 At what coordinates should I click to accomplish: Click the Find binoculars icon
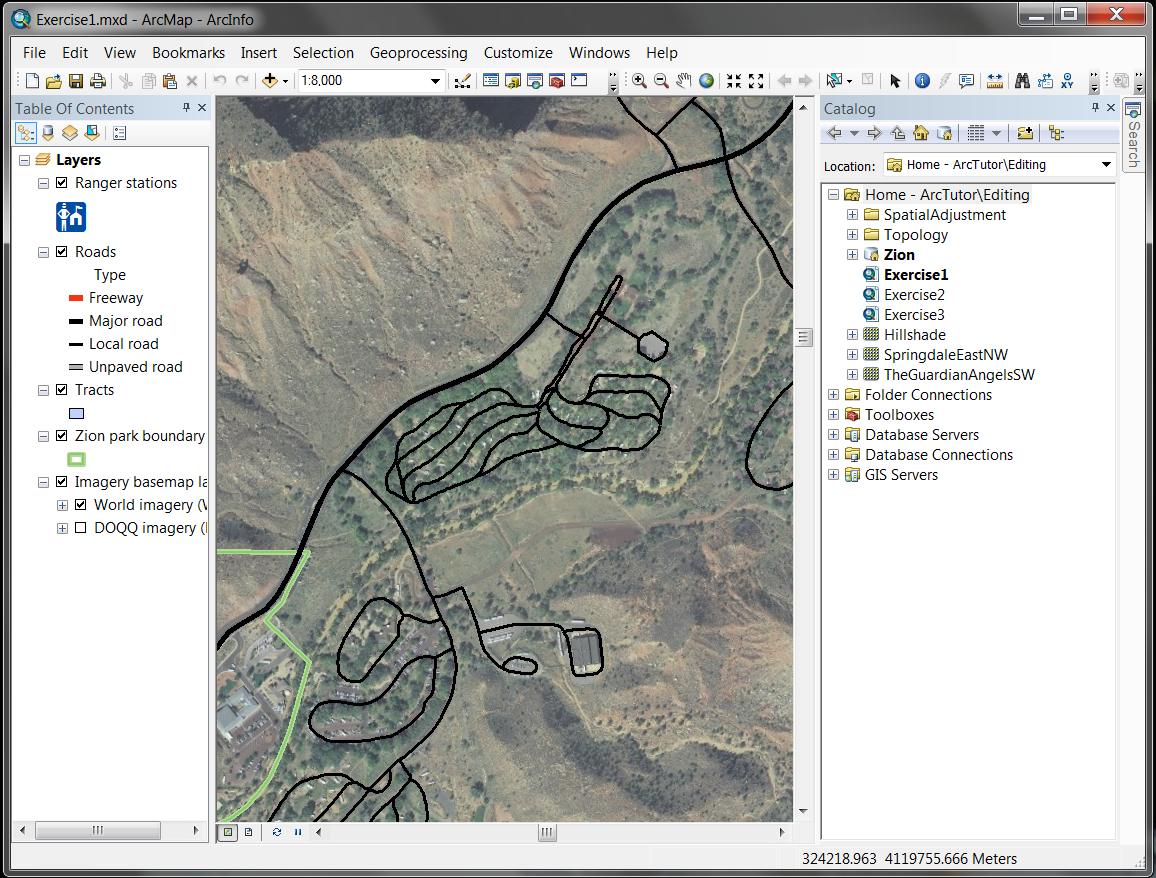click(x=1022, y=81)
